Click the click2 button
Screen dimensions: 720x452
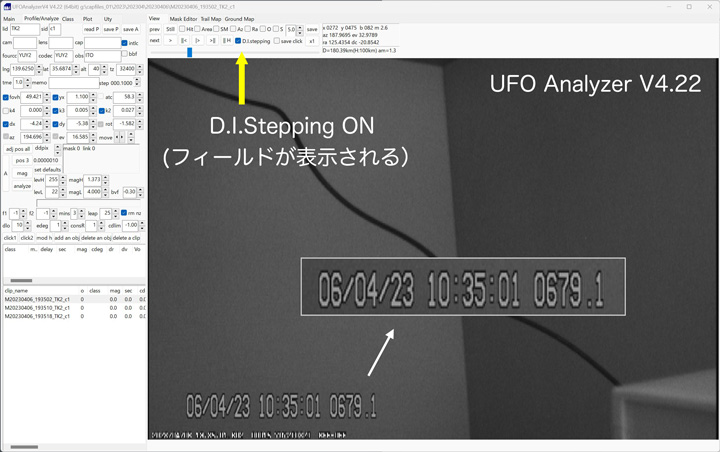(x=27, y=238)
